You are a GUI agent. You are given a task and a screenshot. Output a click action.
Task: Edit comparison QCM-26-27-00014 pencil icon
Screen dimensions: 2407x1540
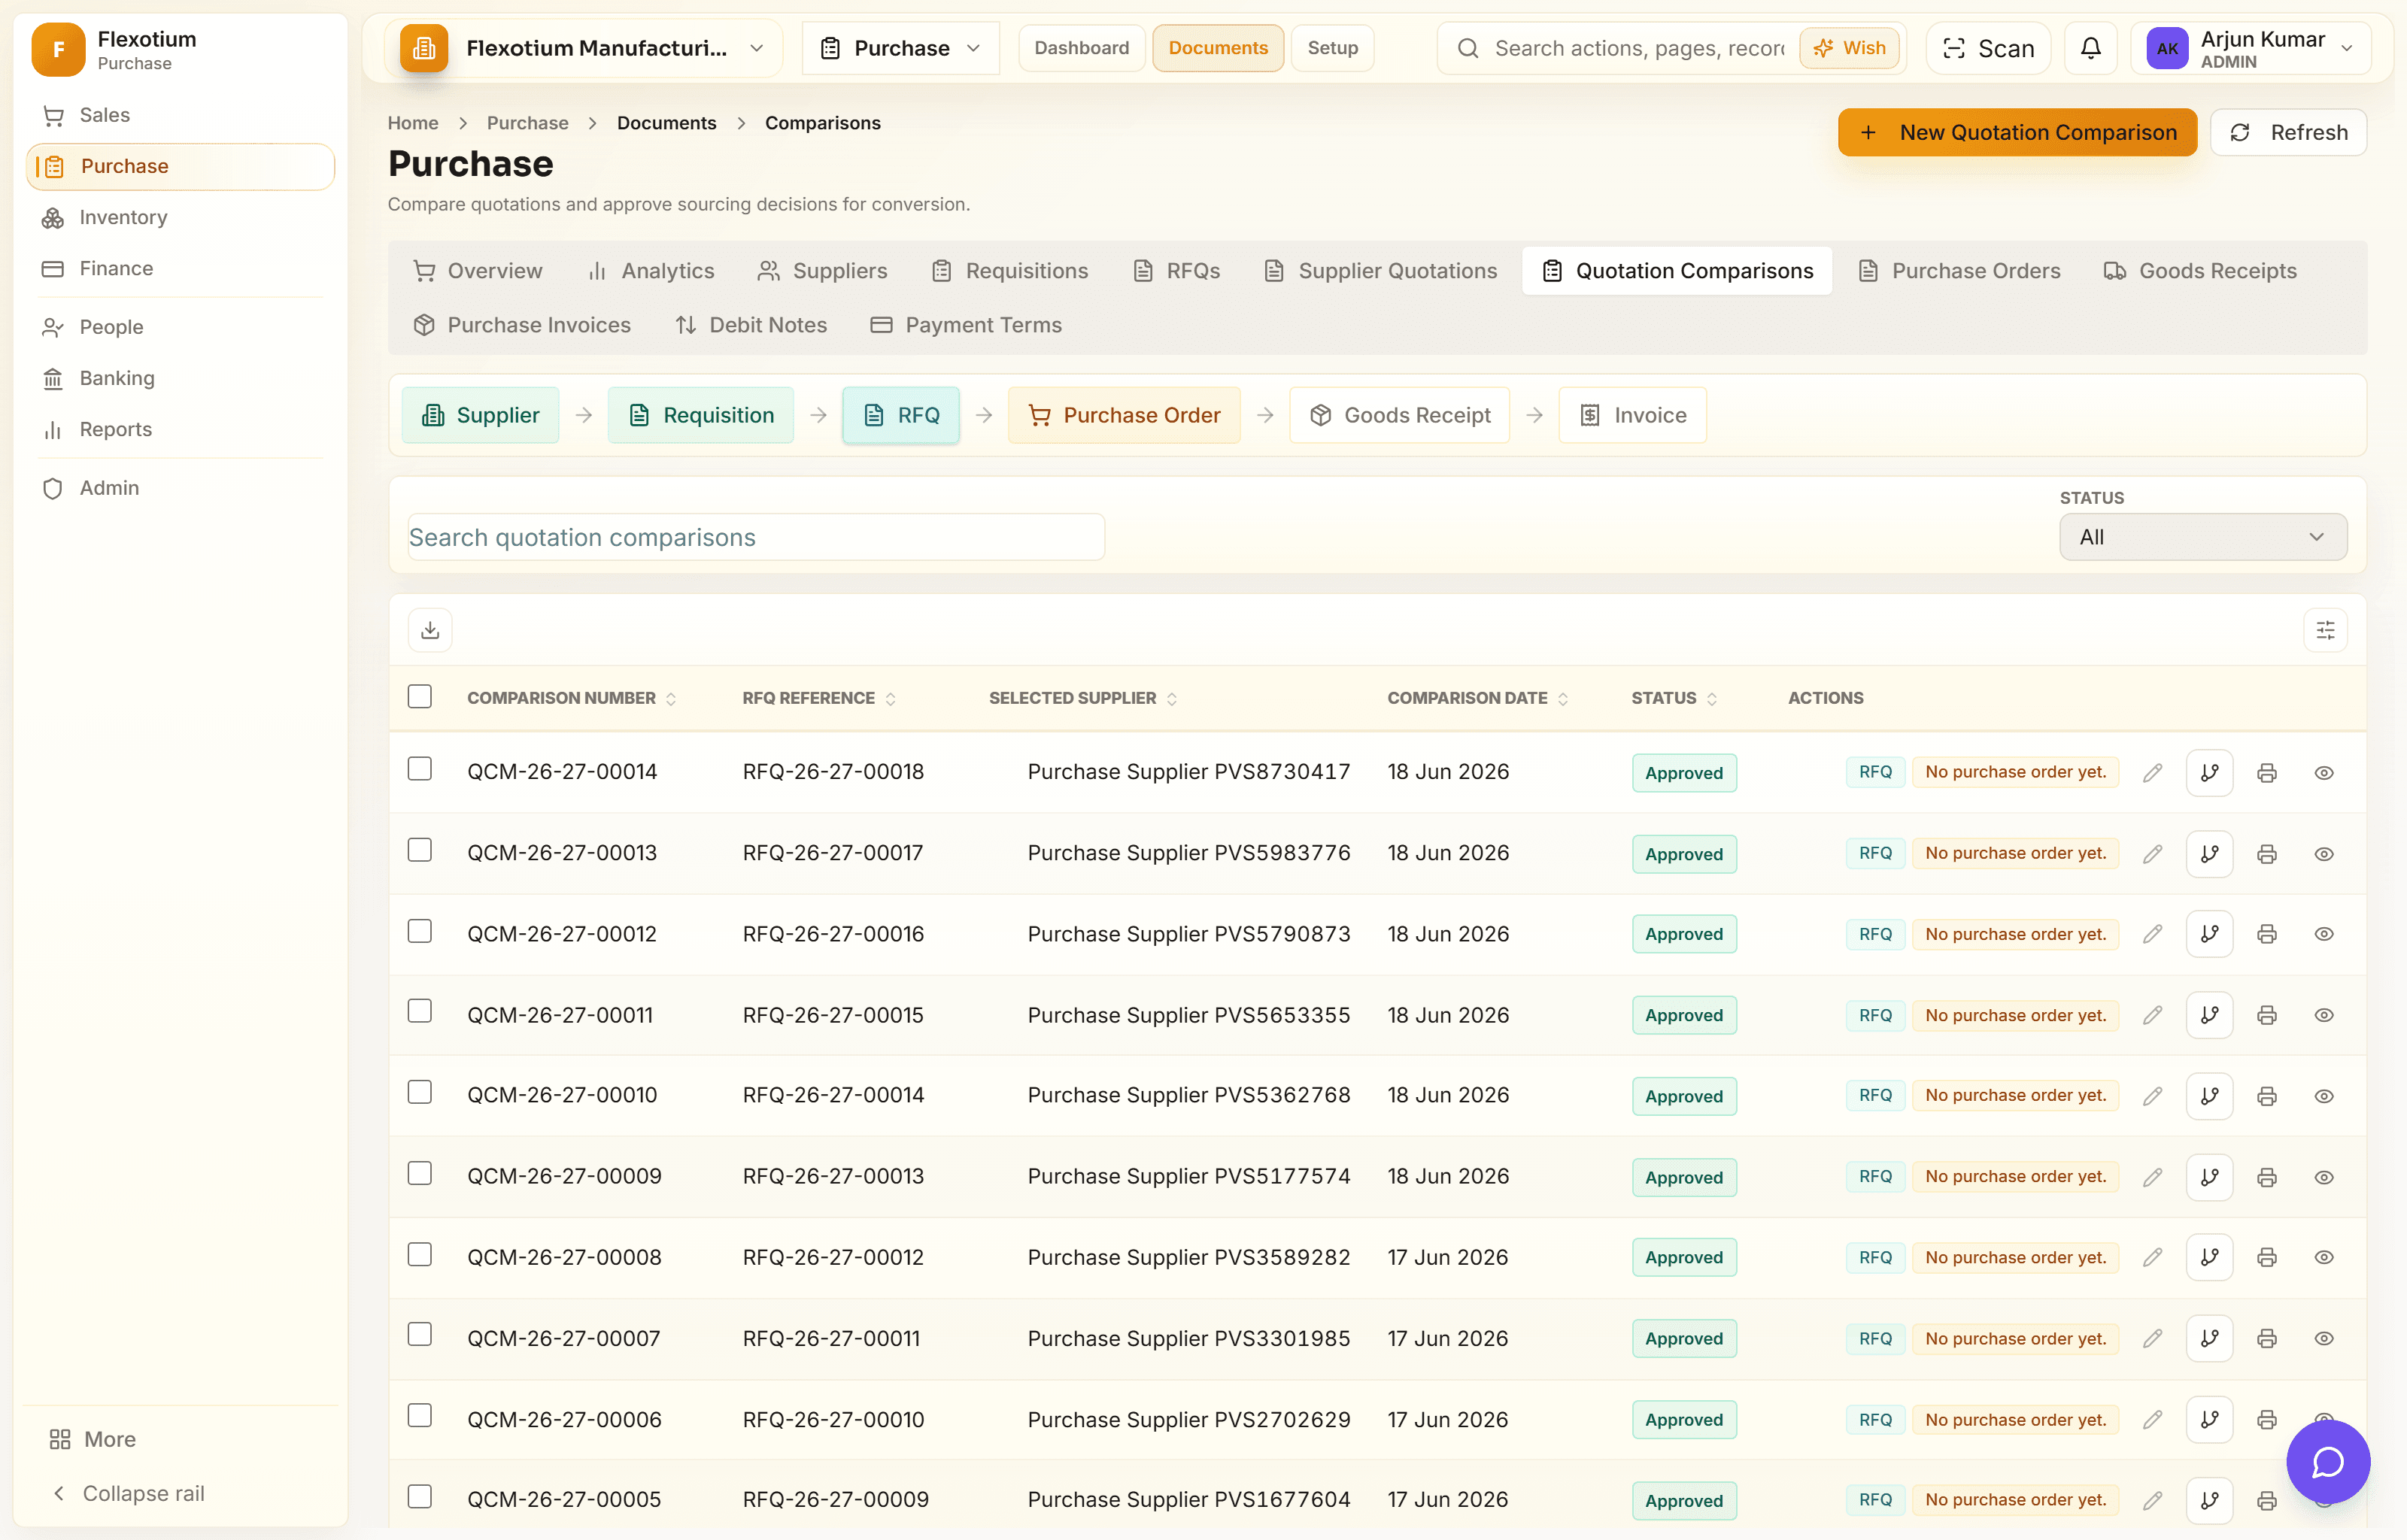(x=2152, y=773)
